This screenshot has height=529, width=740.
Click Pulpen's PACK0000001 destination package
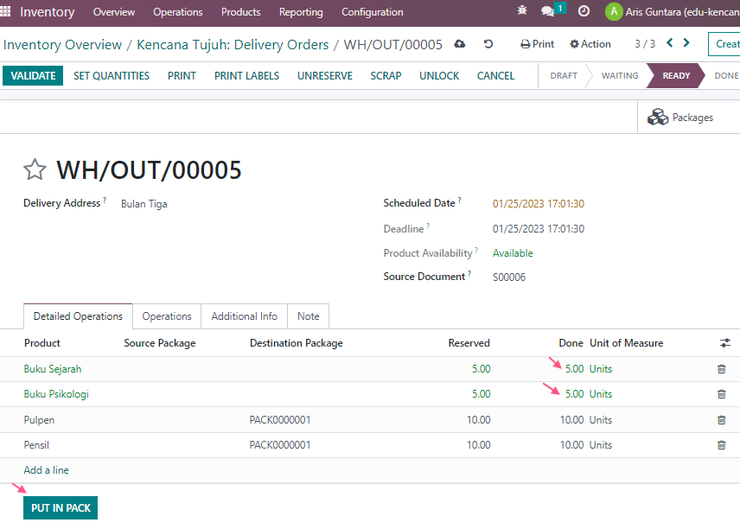pos(280,420)
